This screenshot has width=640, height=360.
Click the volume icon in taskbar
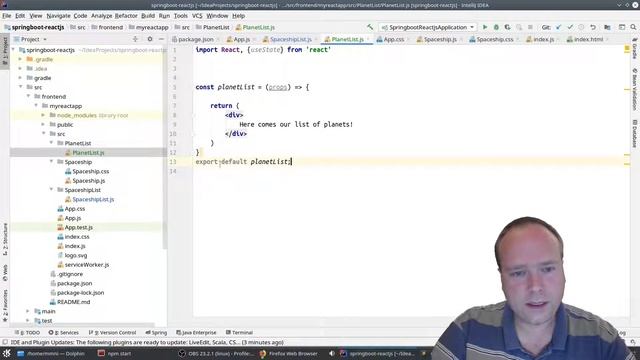pos(331,353)
